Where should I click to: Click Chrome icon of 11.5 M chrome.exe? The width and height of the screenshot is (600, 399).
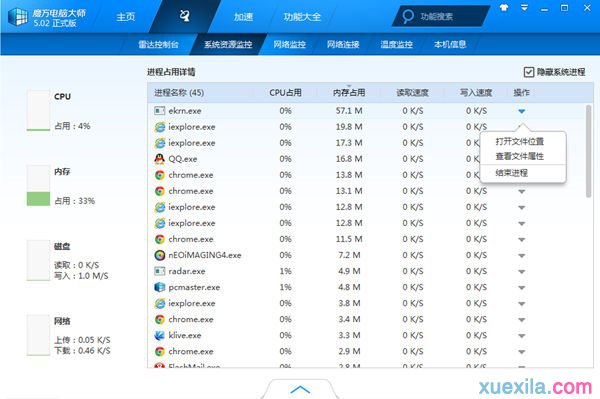(x=159, y=239)
